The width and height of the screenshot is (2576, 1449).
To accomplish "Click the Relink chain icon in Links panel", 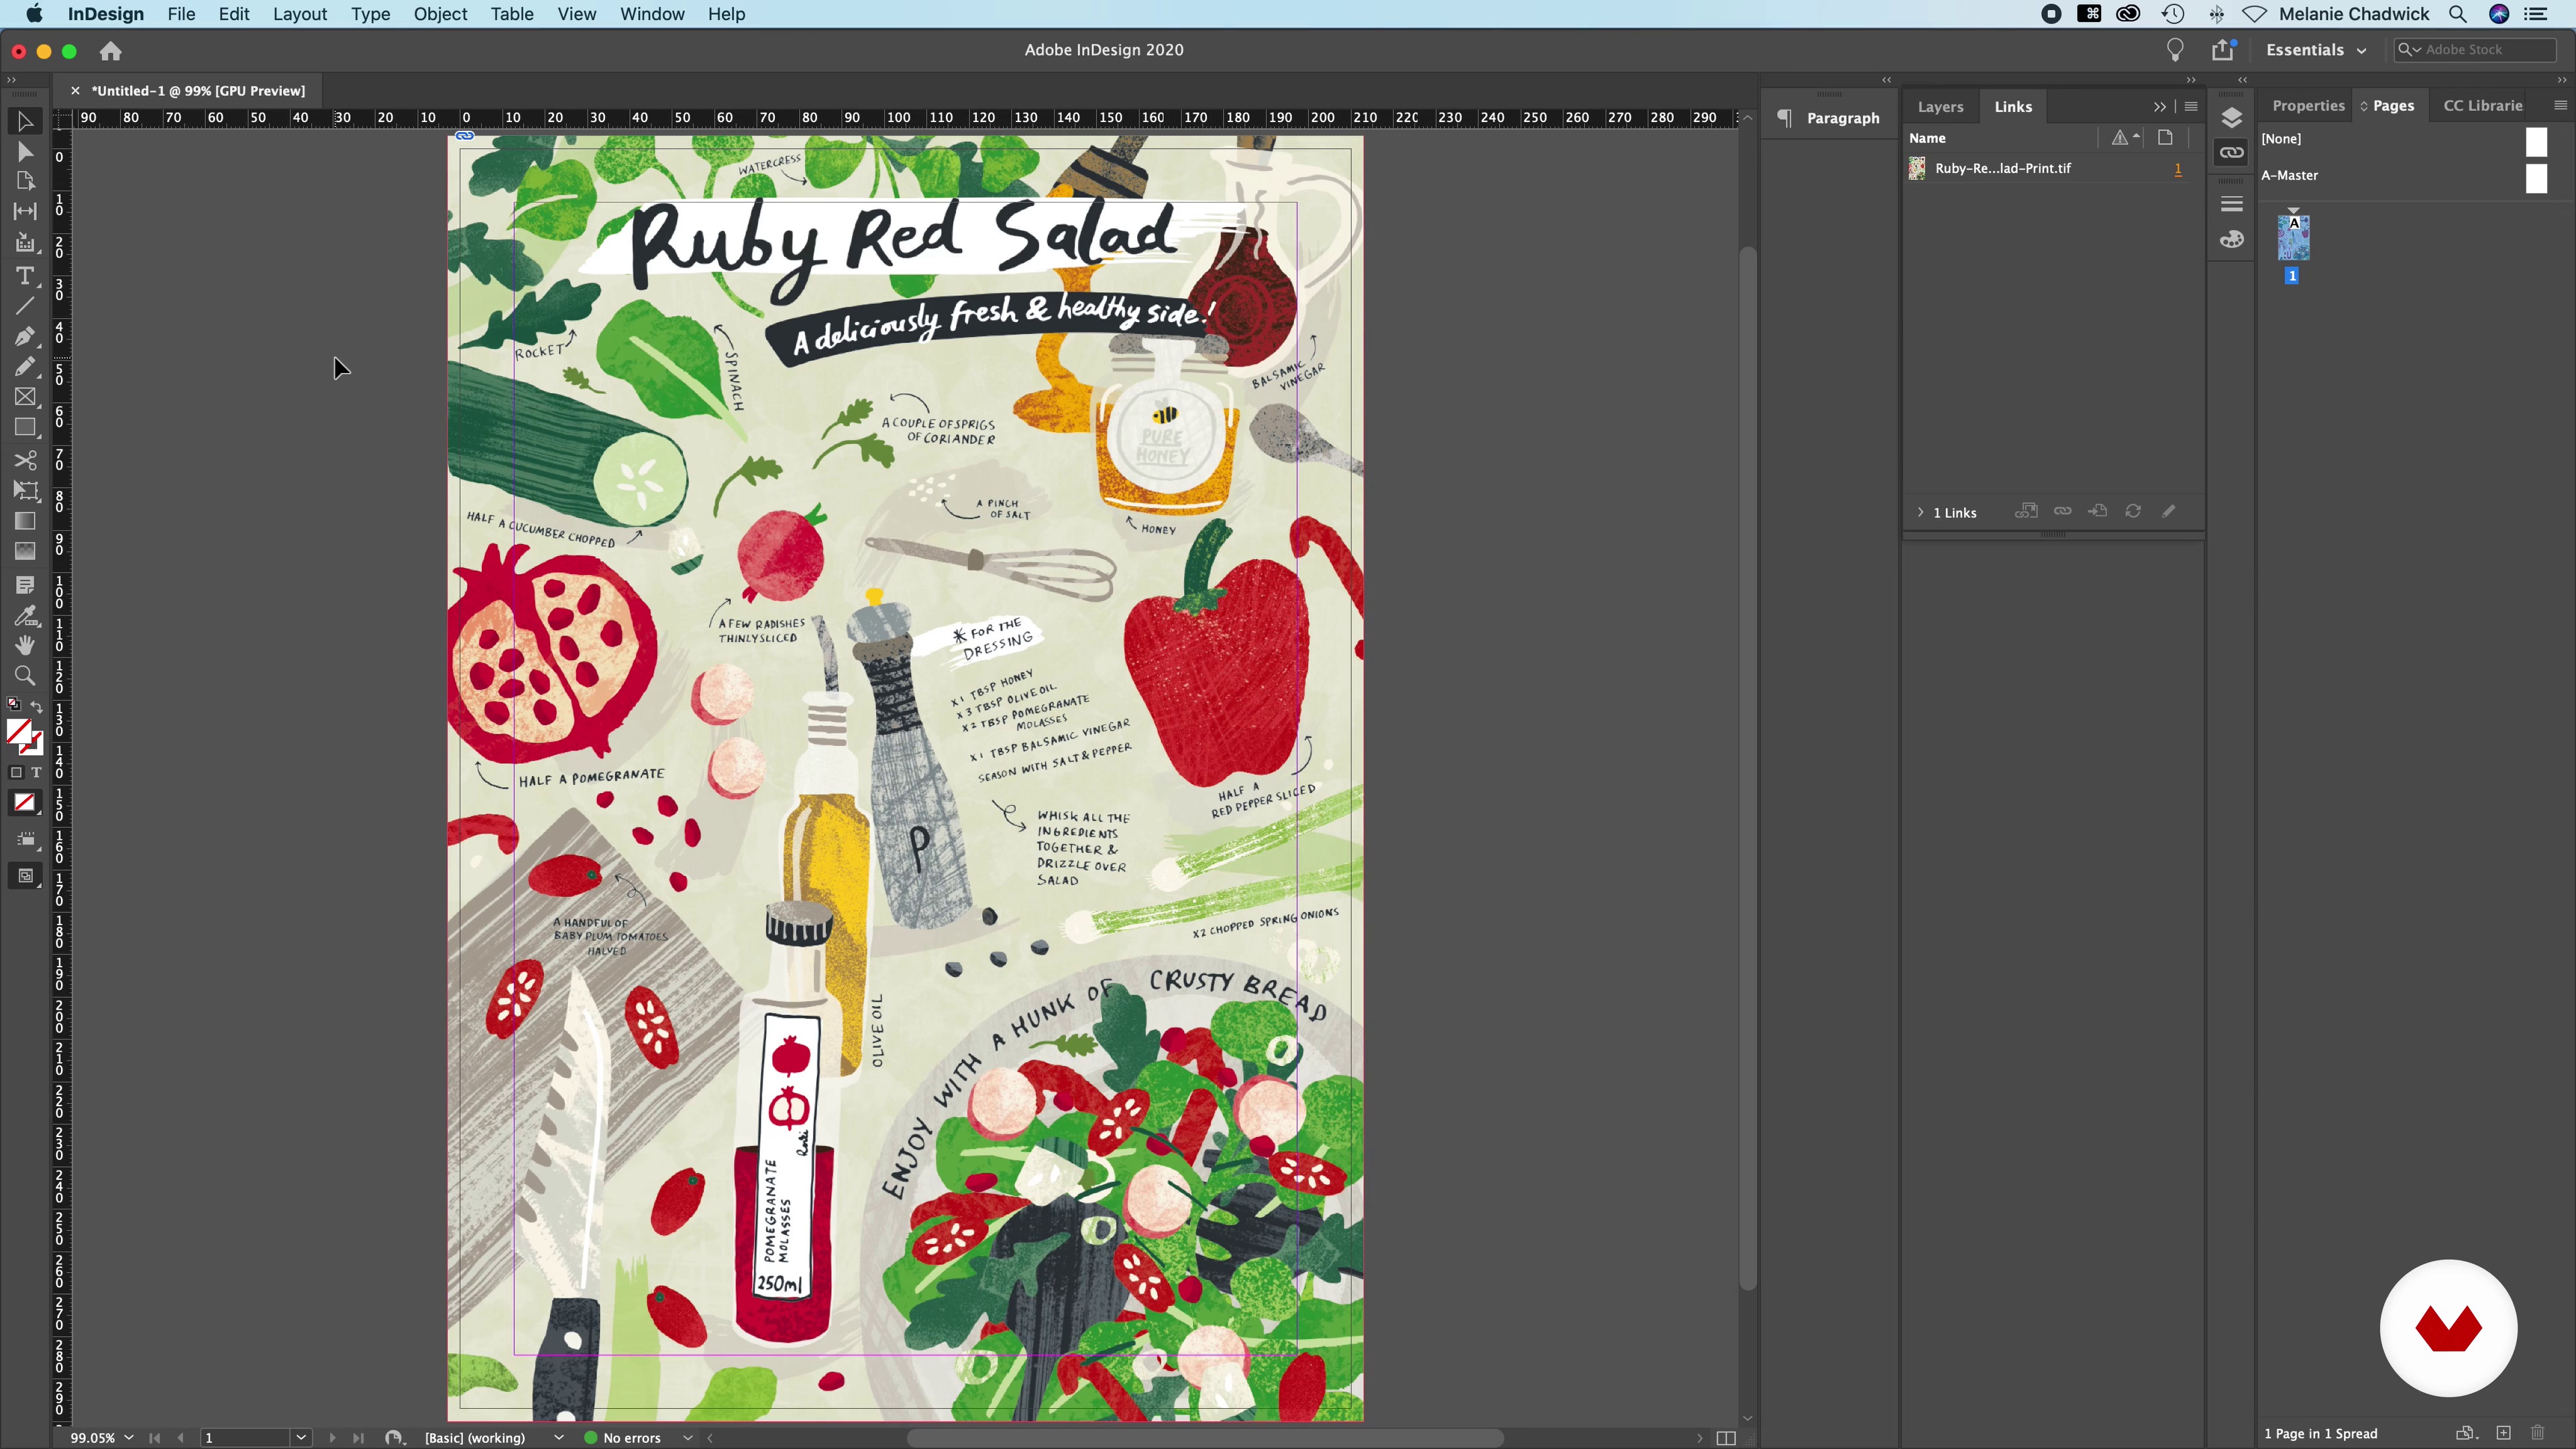I will 2063,512.
